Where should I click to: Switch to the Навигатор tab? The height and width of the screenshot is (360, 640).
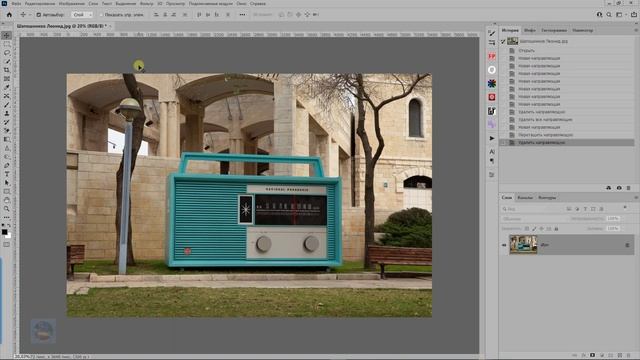pyautogui.click(x=582, y=30)
